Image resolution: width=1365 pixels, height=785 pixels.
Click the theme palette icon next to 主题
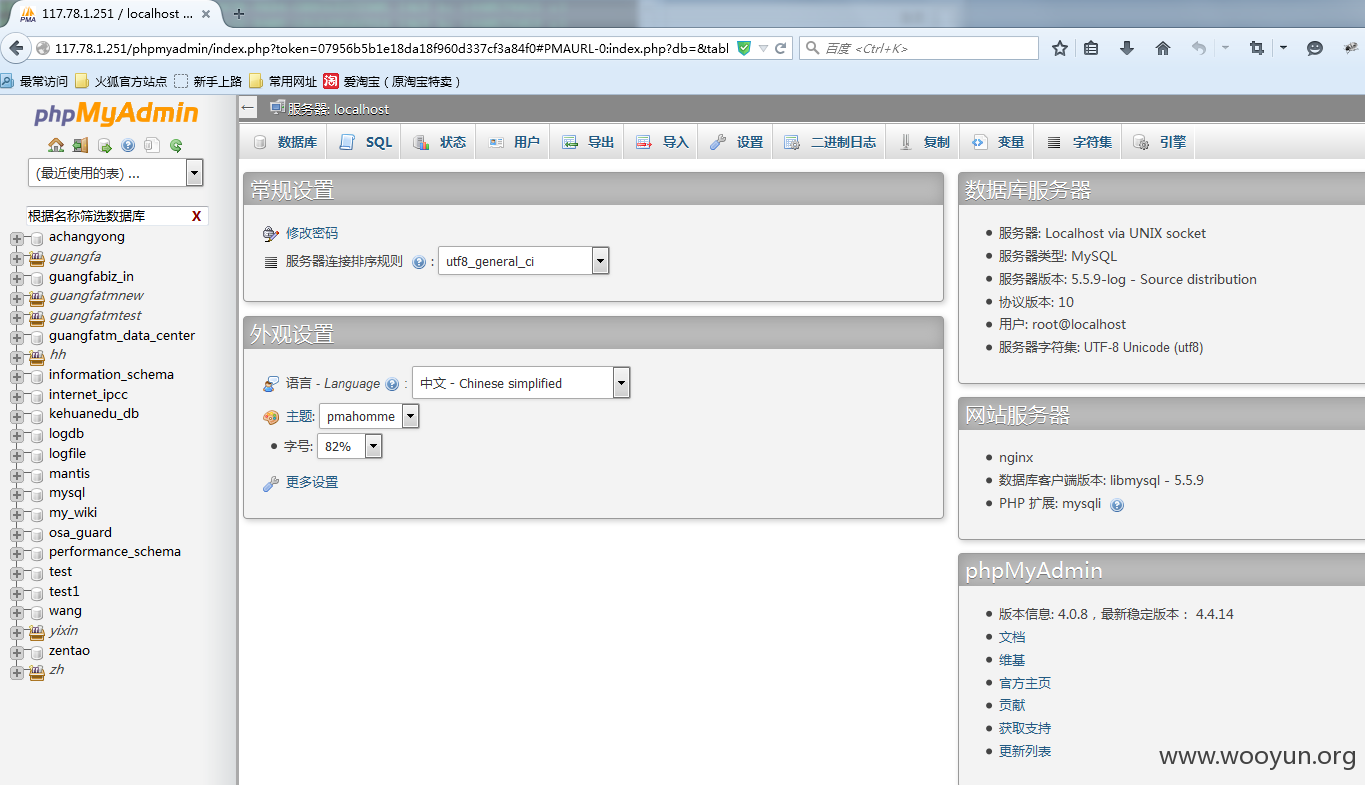pos(270,417)
